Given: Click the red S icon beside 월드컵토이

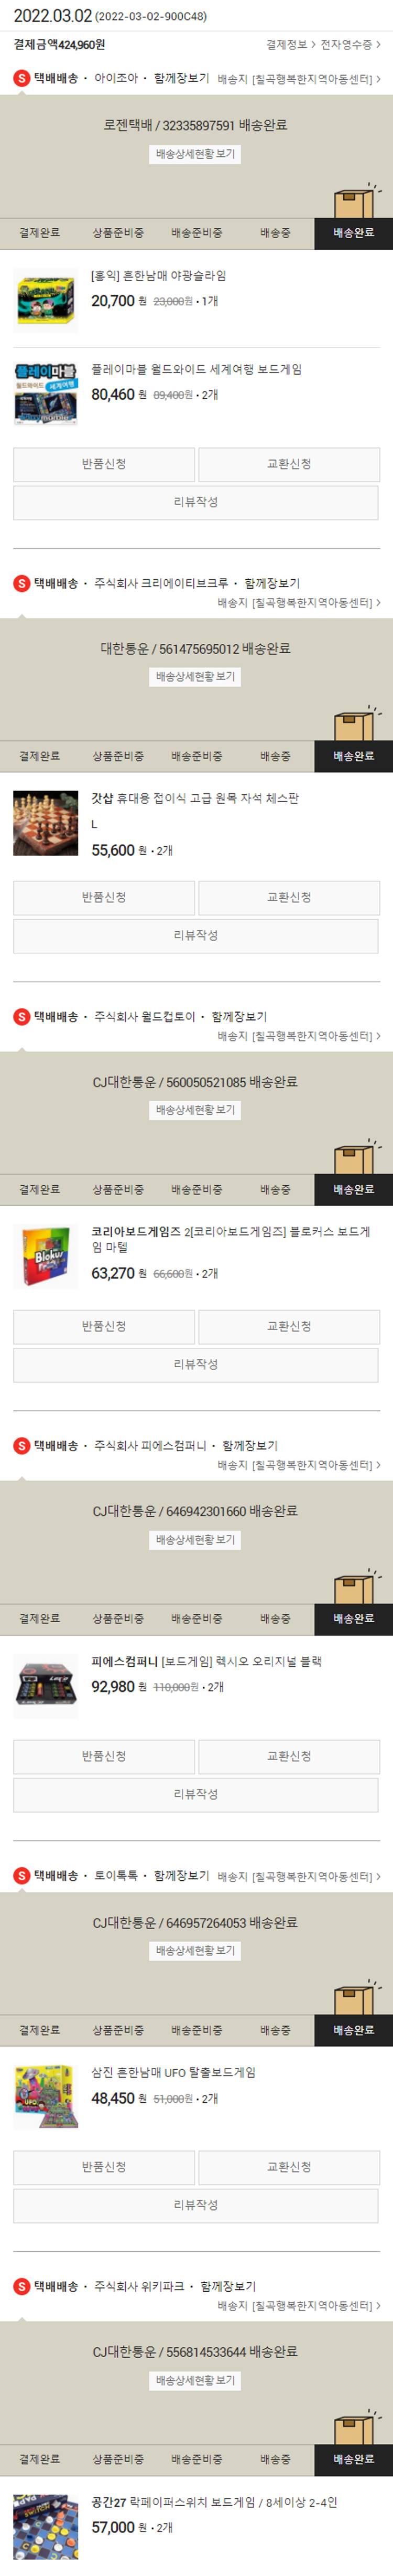Looking at the screenshot, I should (x=21, y=1016).
